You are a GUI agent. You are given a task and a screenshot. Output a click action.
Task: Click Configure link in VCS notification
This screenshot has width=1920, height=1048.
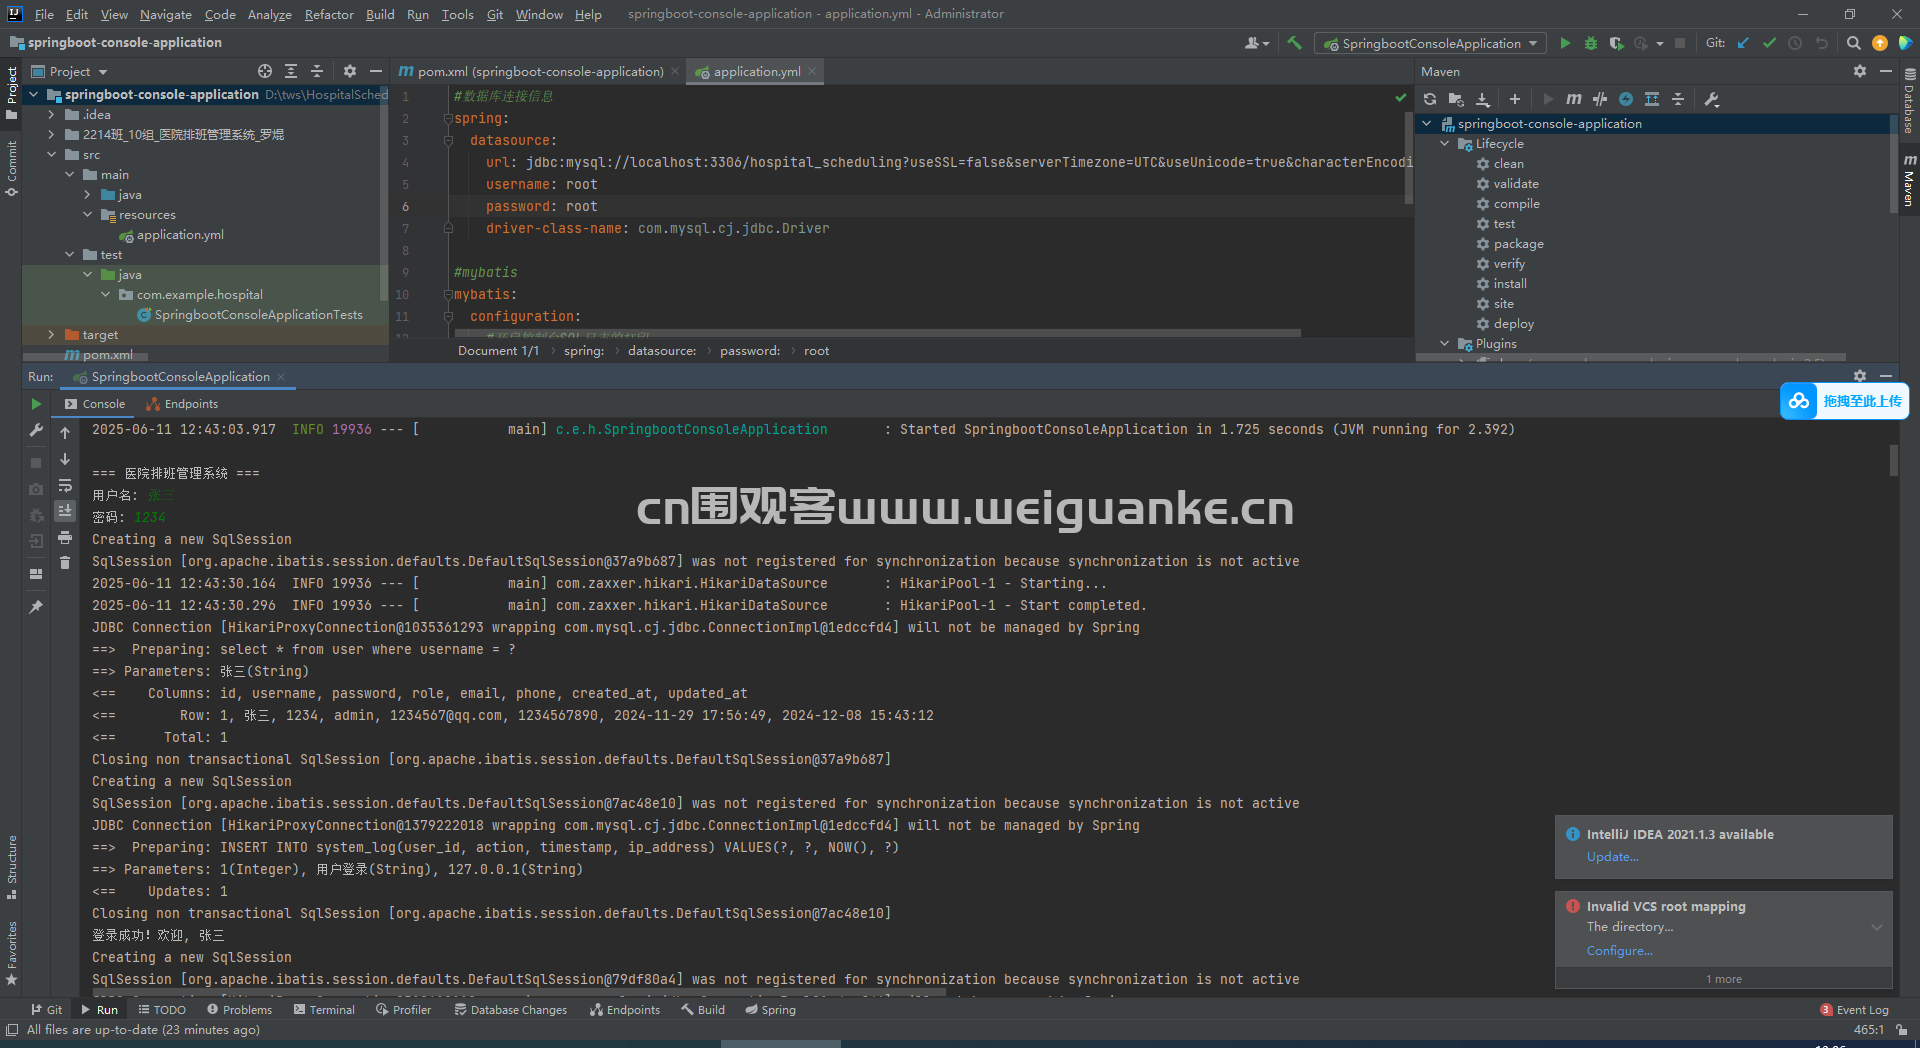1619,951
